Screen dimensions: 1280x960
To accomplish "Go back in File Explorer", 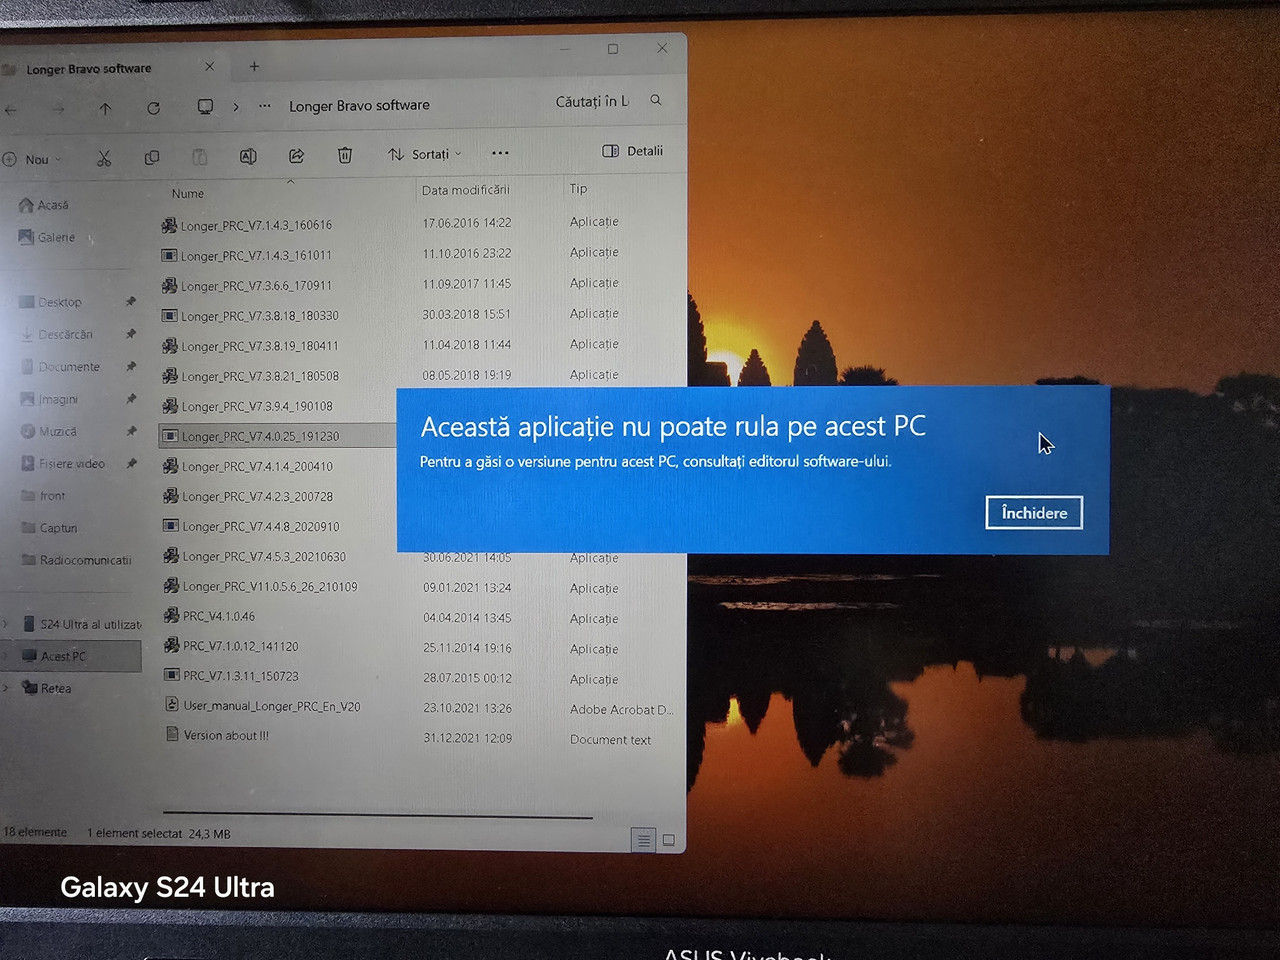I will 11,110.
